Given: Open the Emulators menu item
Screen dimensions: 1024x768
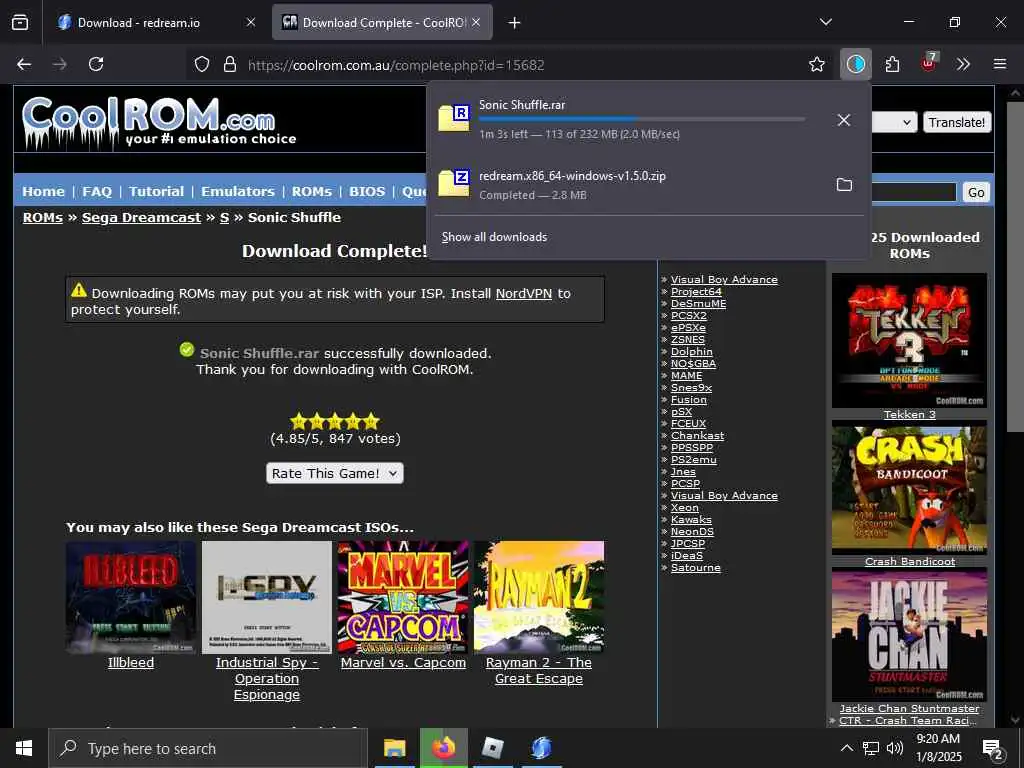Looking at the screenshot, I should [238, 191].
